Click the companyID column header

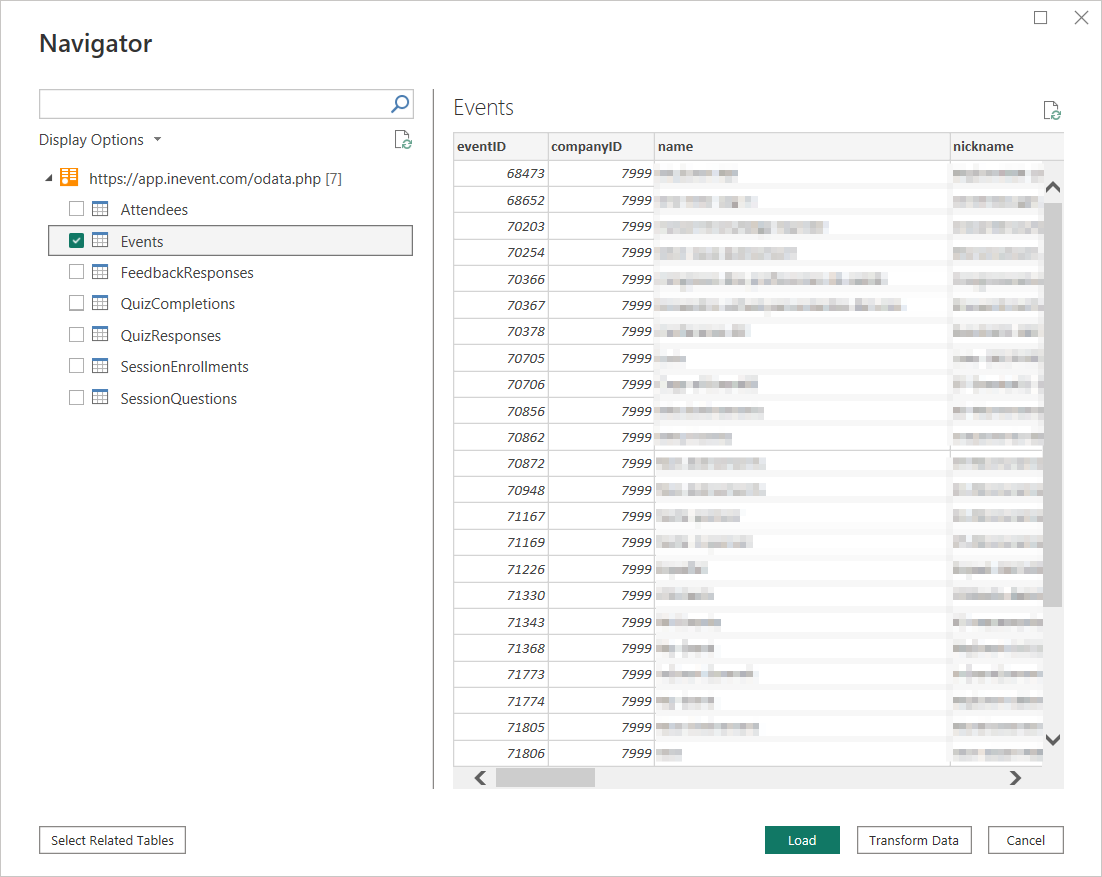point(601,146)
